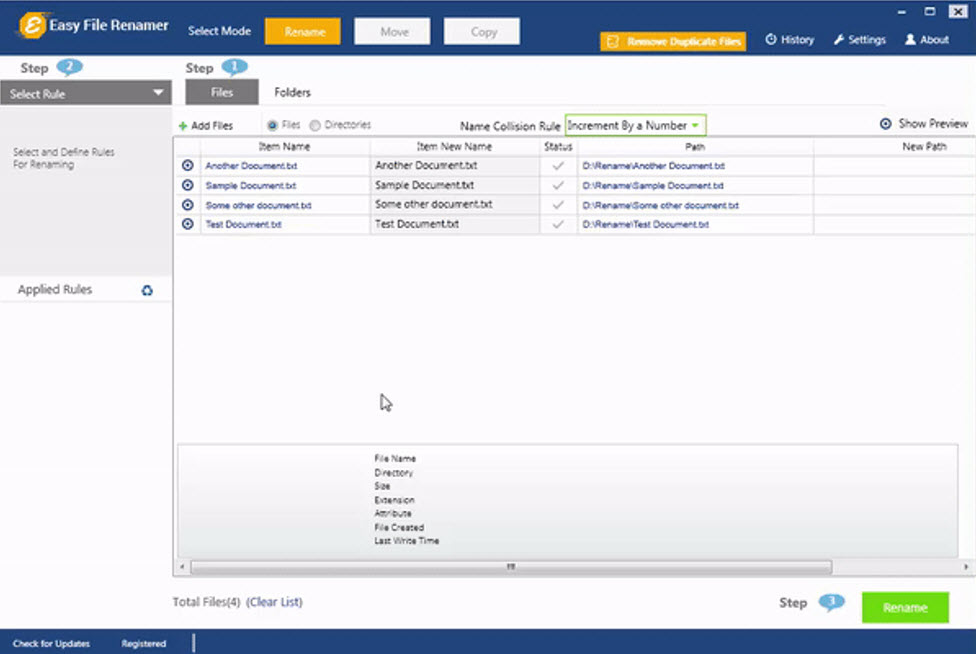Click the Registered status label
Image resolution: width=976 pixels, height=654 pixels.
coord(143,643)
